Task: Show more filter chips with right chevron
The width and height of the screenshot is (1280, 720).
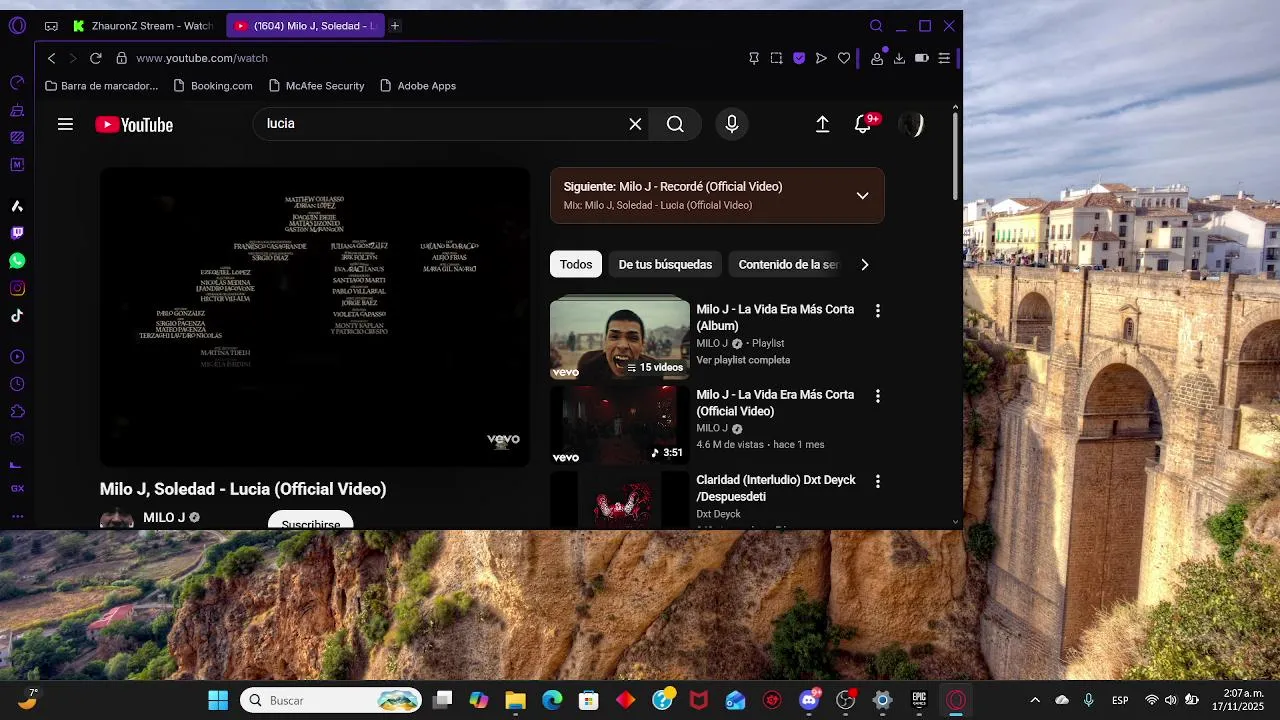Action: point(865,265)
